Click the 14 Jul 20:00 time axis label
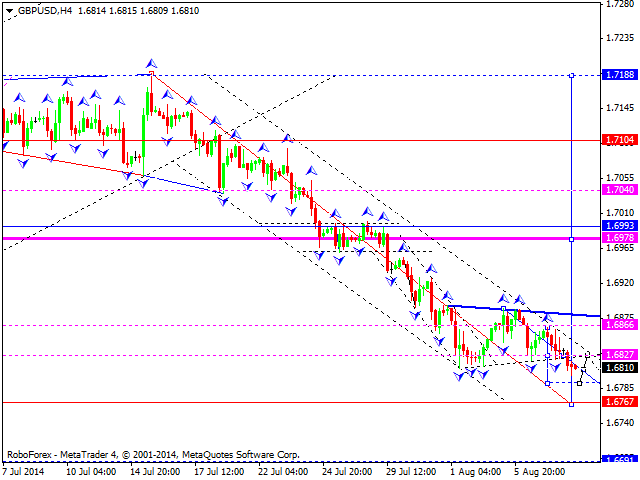 (154, 469)
